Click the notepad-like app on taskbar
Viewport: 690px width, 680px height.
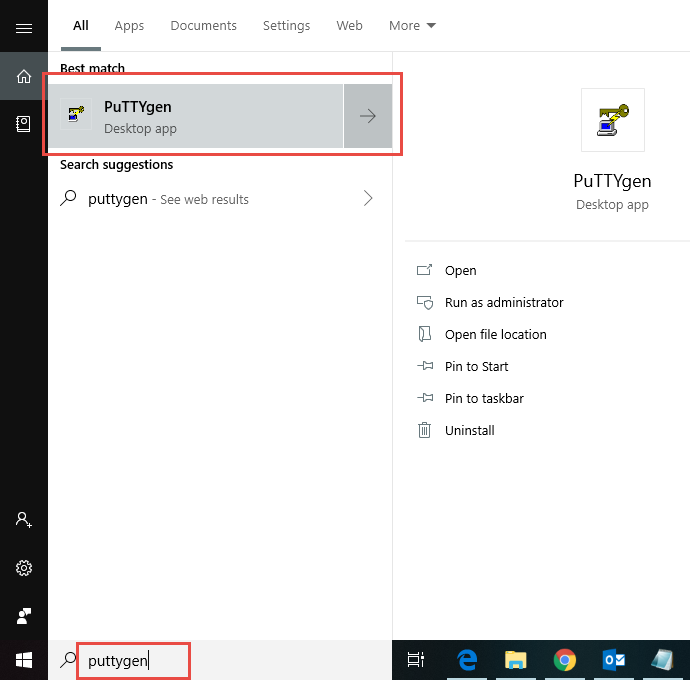point(662,660)
